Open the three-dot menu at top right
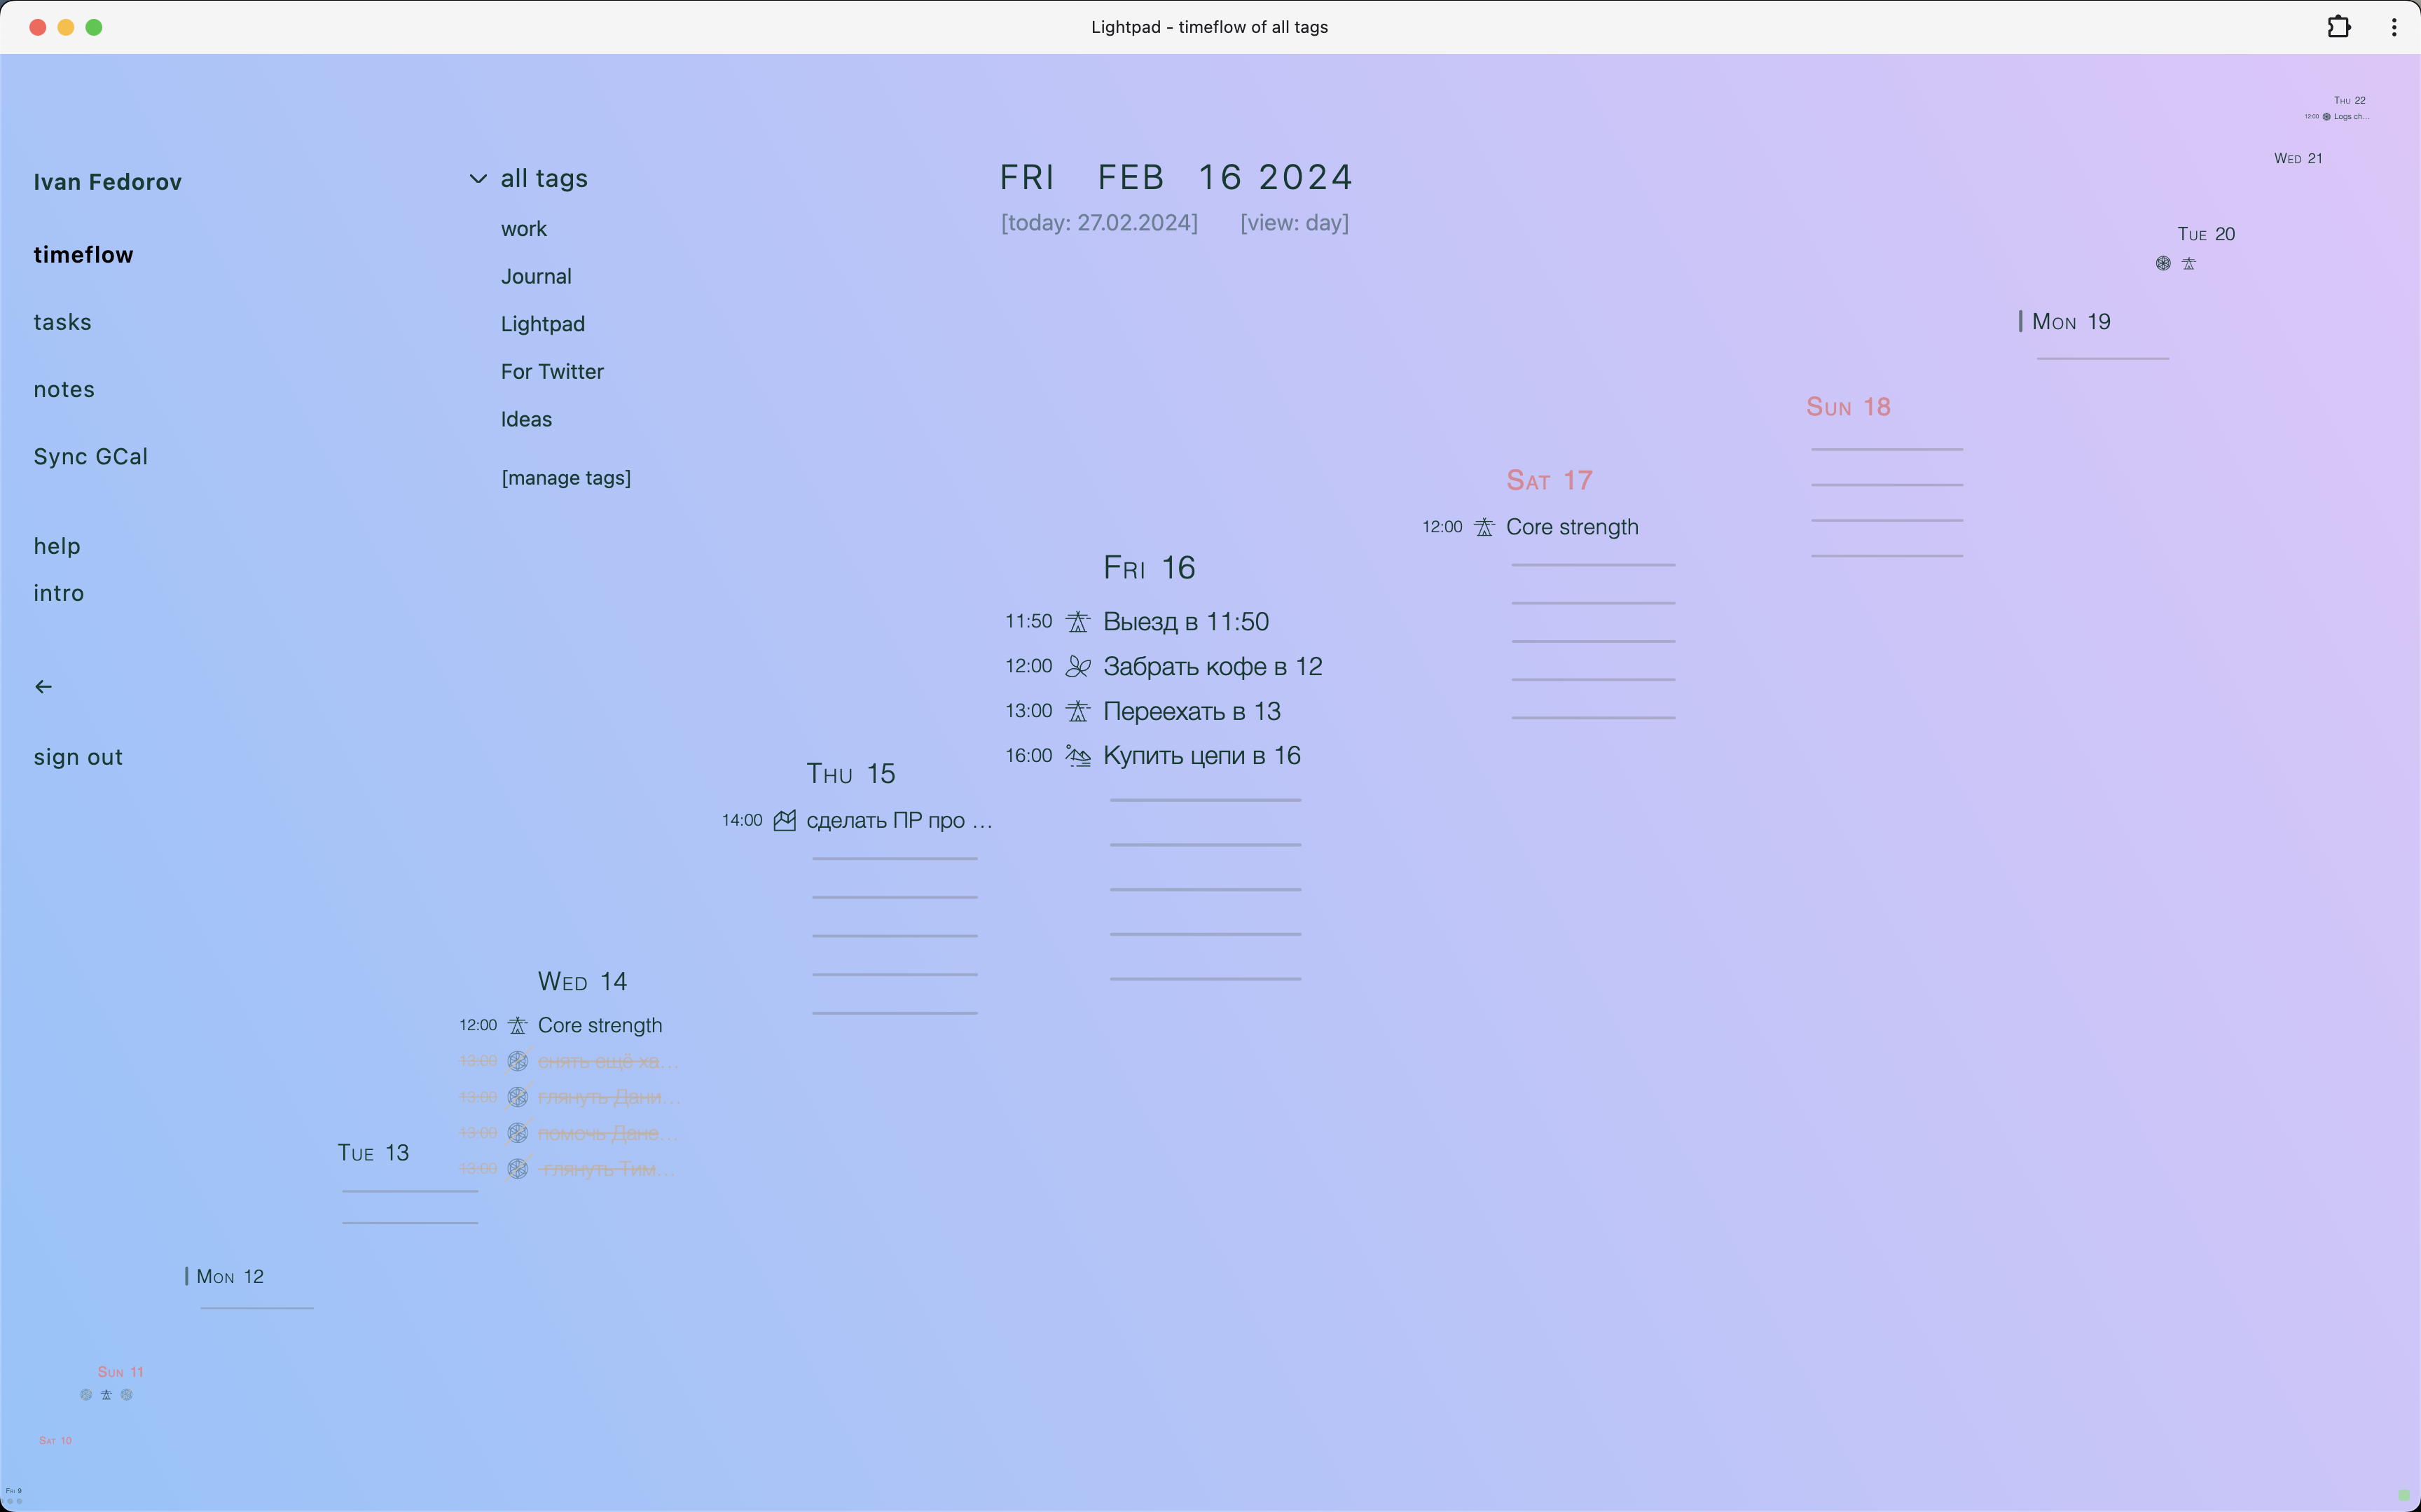Viewport: 2421px width, 1512px height. (2394, 27)
